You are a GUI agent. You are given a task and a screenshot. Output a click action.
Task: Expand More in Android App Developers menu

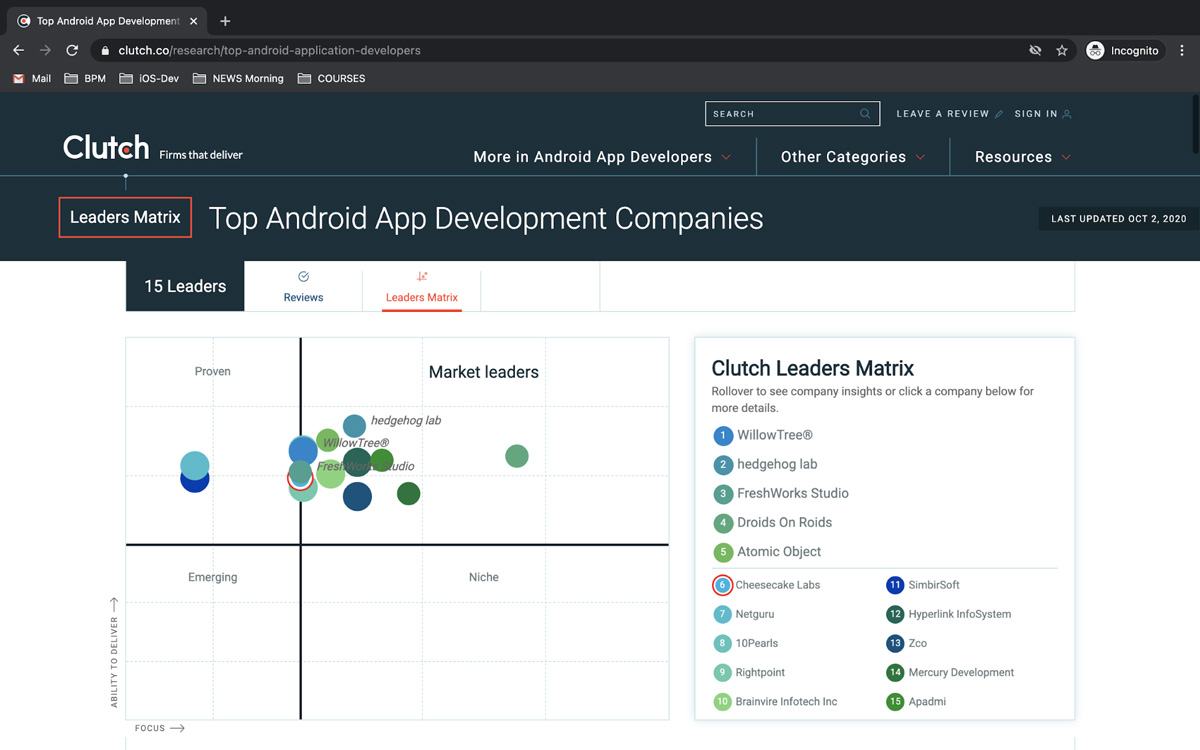click(x=602, y=157)
